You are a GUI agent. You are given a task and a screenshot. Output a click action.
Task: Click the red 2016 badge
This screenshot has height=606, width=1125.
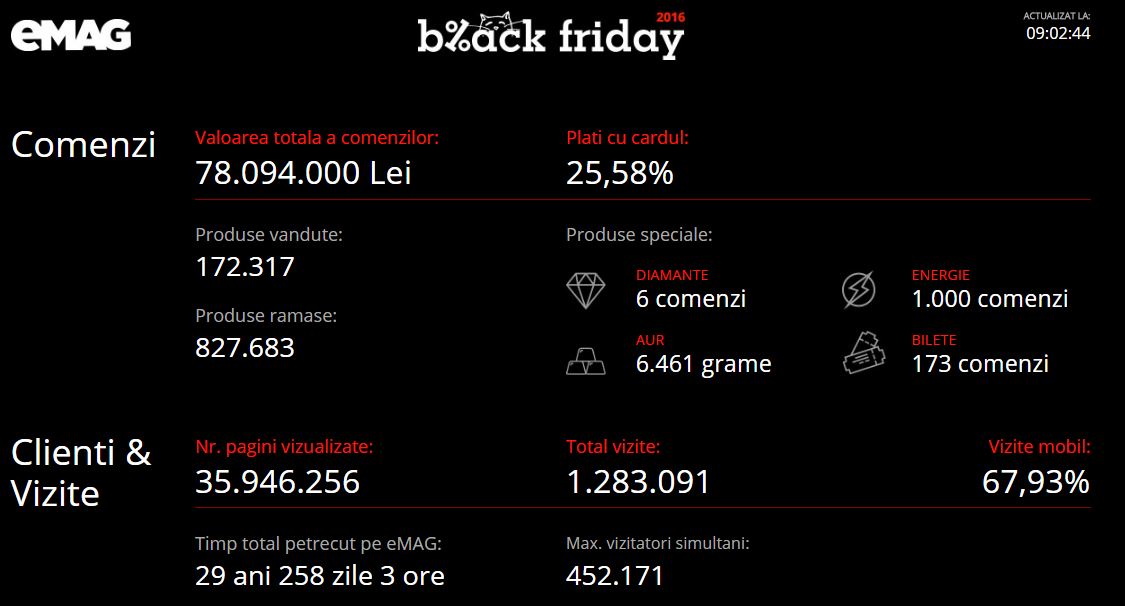[670, 17]
